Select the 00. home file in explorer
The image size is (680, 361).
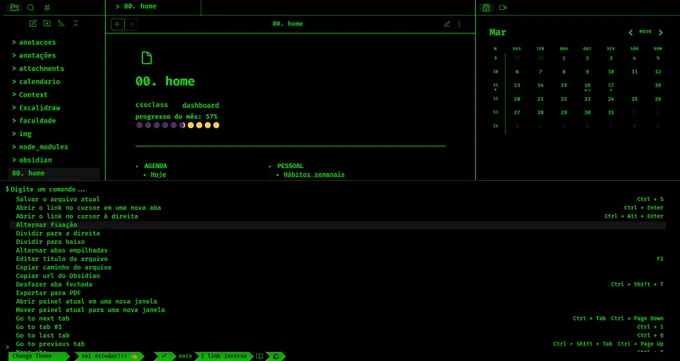54,173
